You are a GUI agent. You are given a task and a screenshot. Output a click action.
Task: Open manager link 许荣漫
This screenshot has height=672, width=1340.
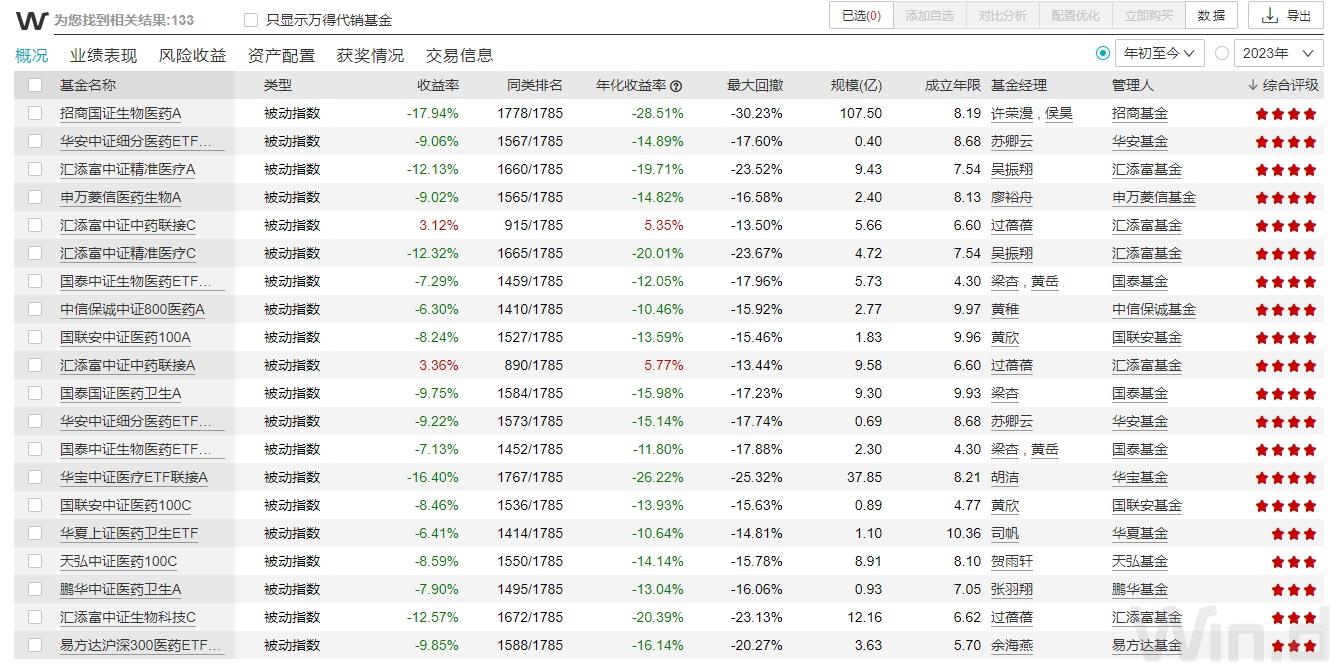(1012, 114)
